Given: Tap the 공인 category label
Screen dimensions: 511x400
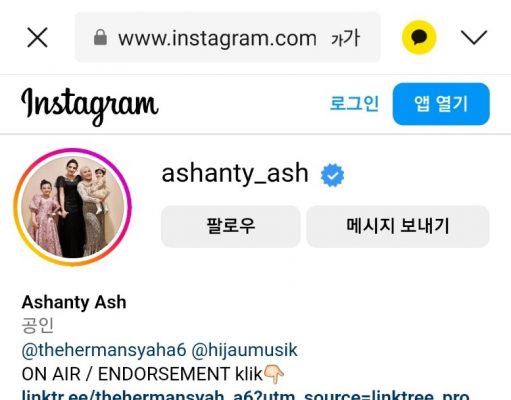Looking at the screenshot, I should point(37,326).
